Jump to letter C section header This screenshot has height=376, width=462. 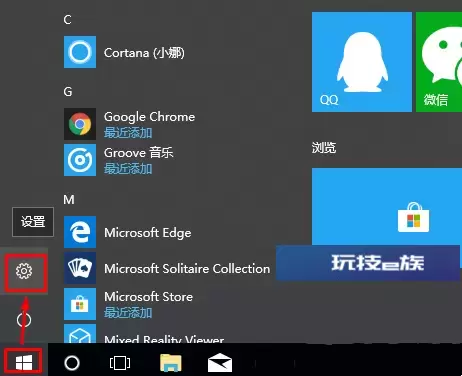[x=67, y=20]
